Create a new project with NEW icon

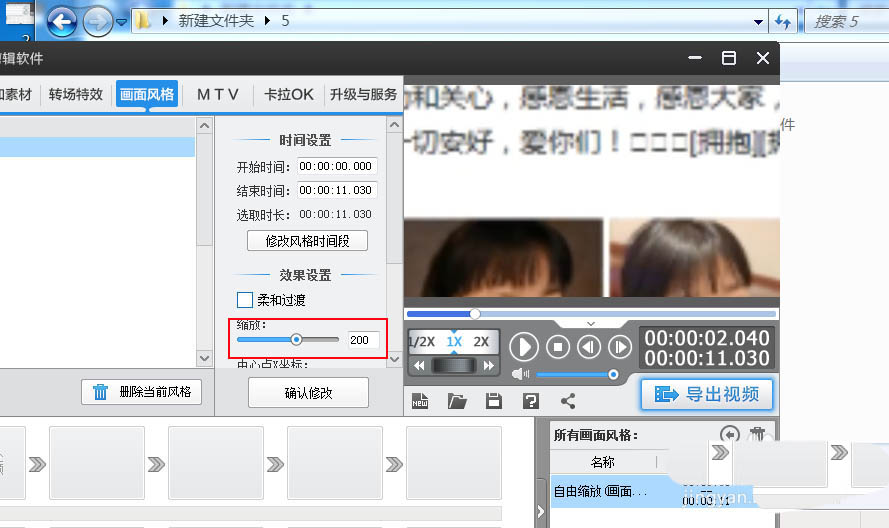(x=420, y=401)
